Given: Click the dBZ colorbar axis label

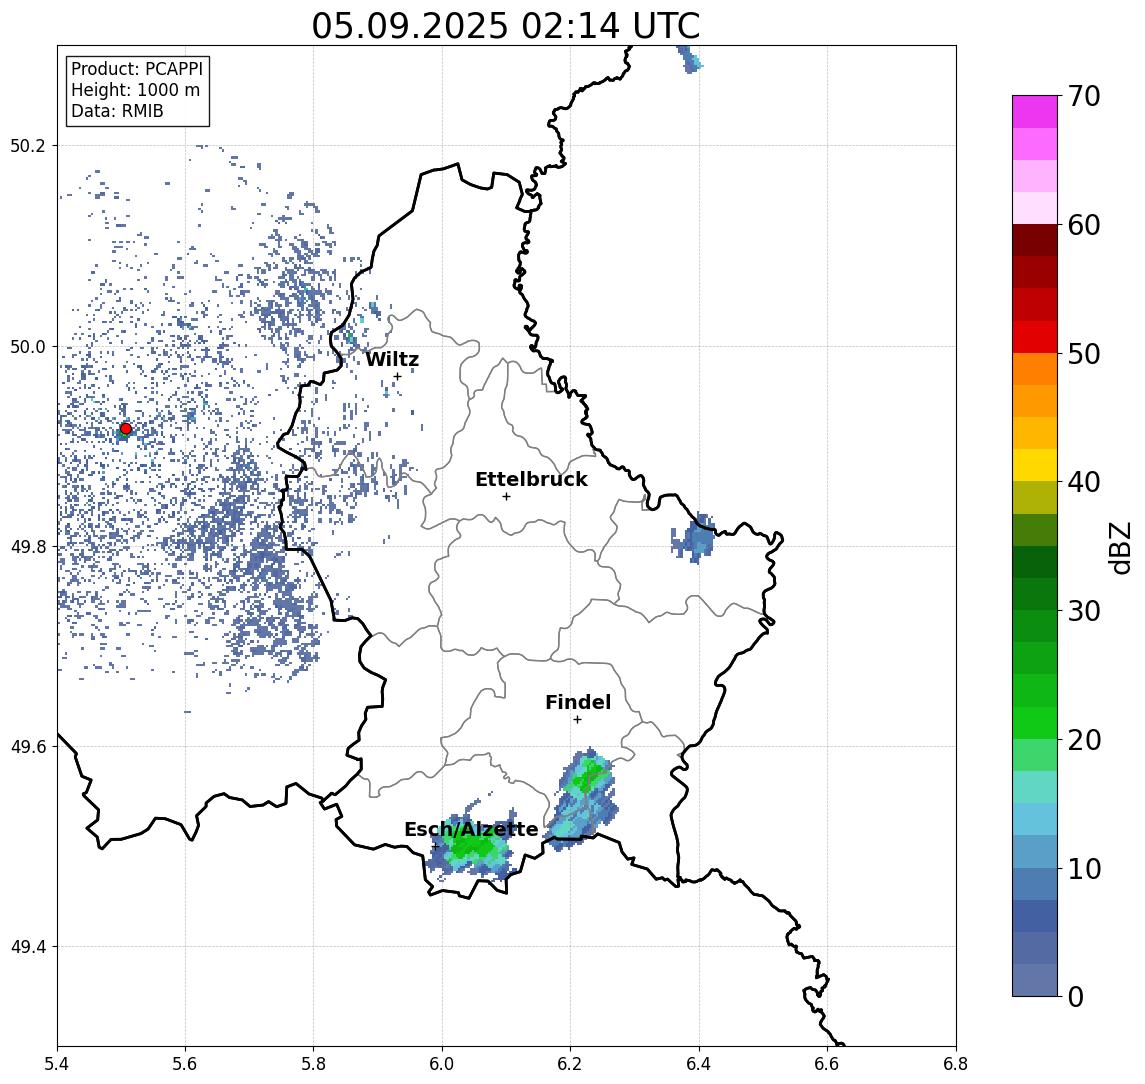Looking at the screenshot, I should [x=1119, y=548].
